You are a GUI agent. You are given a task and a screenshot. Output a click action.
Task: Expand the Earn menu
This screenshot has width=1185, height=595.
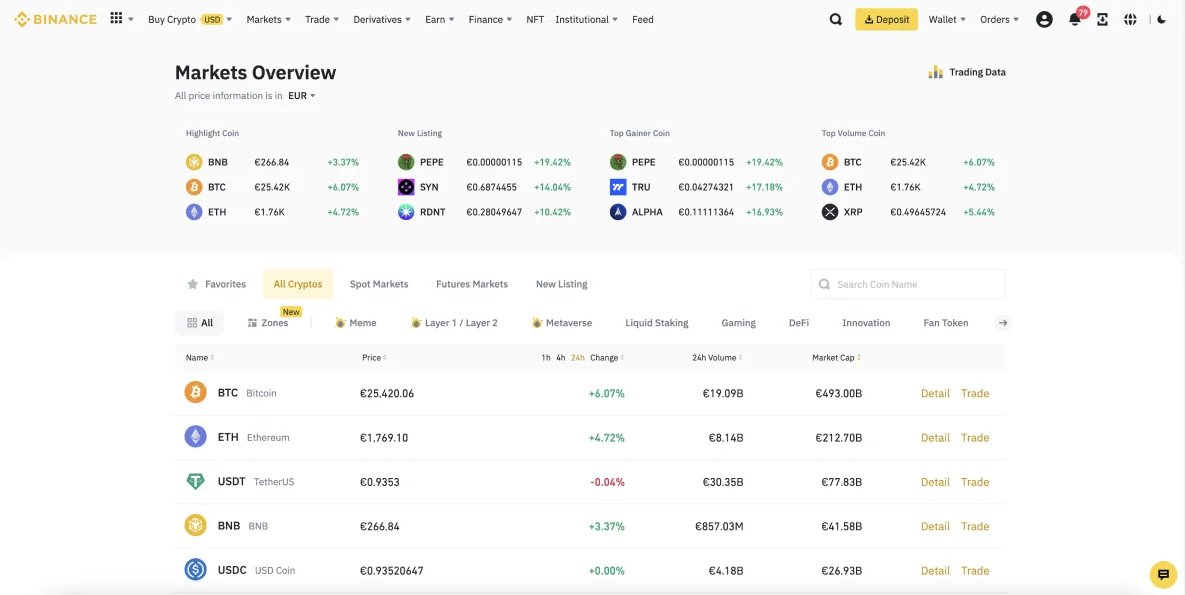point(440,20)
